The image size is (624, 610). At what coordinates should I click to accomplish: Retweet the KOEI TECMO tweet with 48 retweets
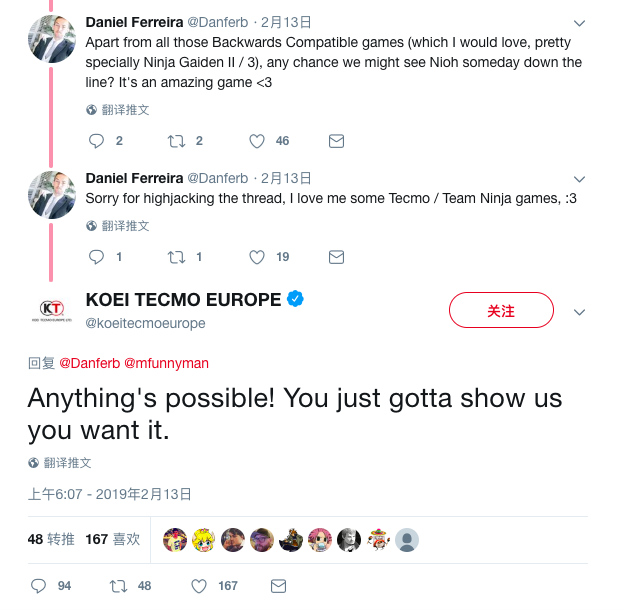[x=117, y=585]
